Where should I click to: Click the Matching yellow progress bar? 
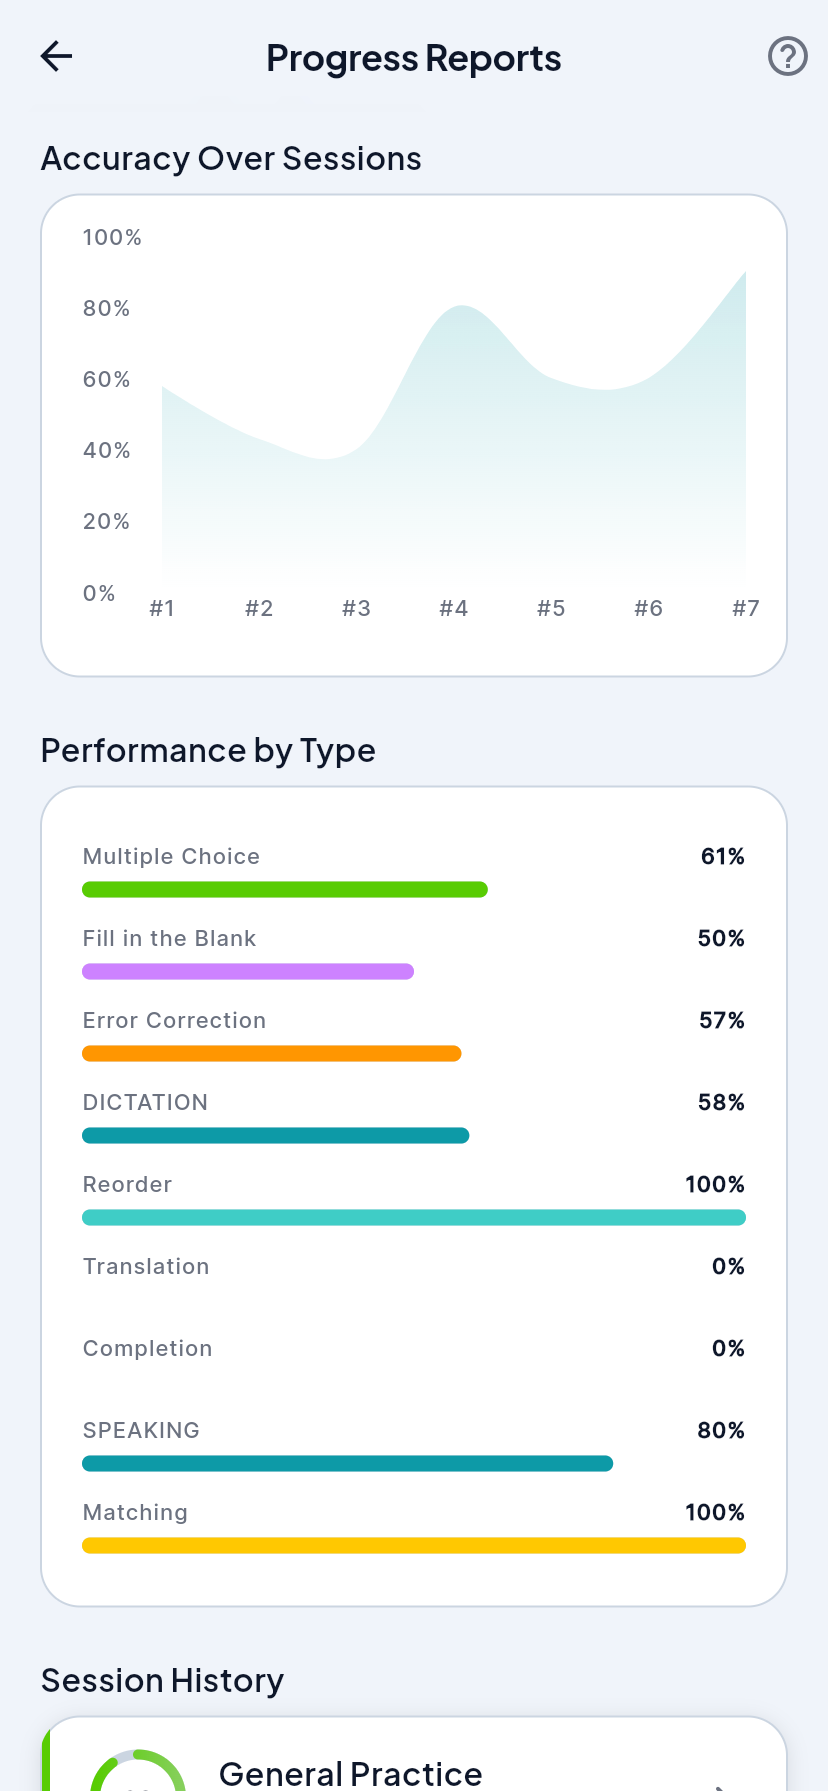[x=414, y=1546]
